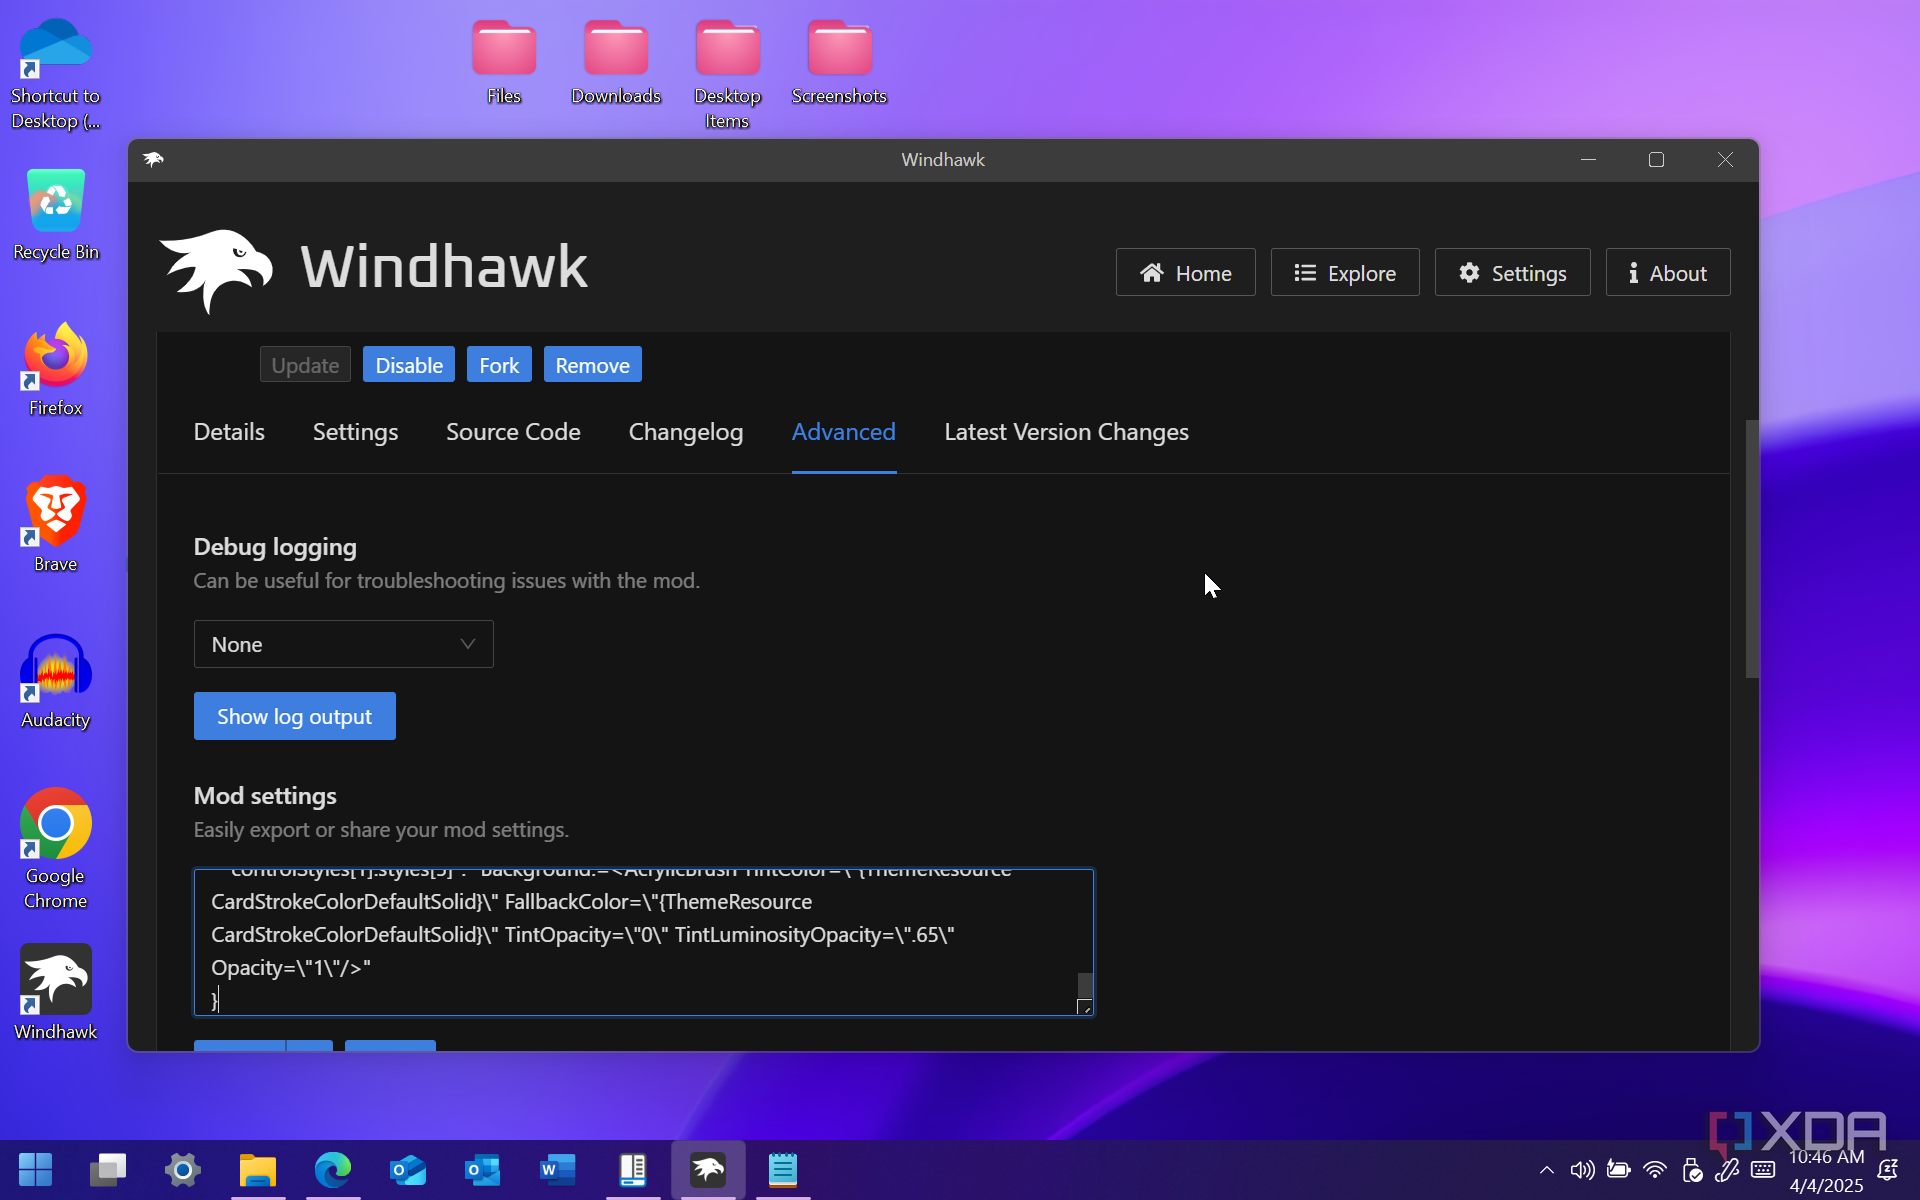This screenshot has width=1920, height=1200.
Task: Open the new Outlook taskbar icon
Action: pyautogui.click(x=408, y=1169)
